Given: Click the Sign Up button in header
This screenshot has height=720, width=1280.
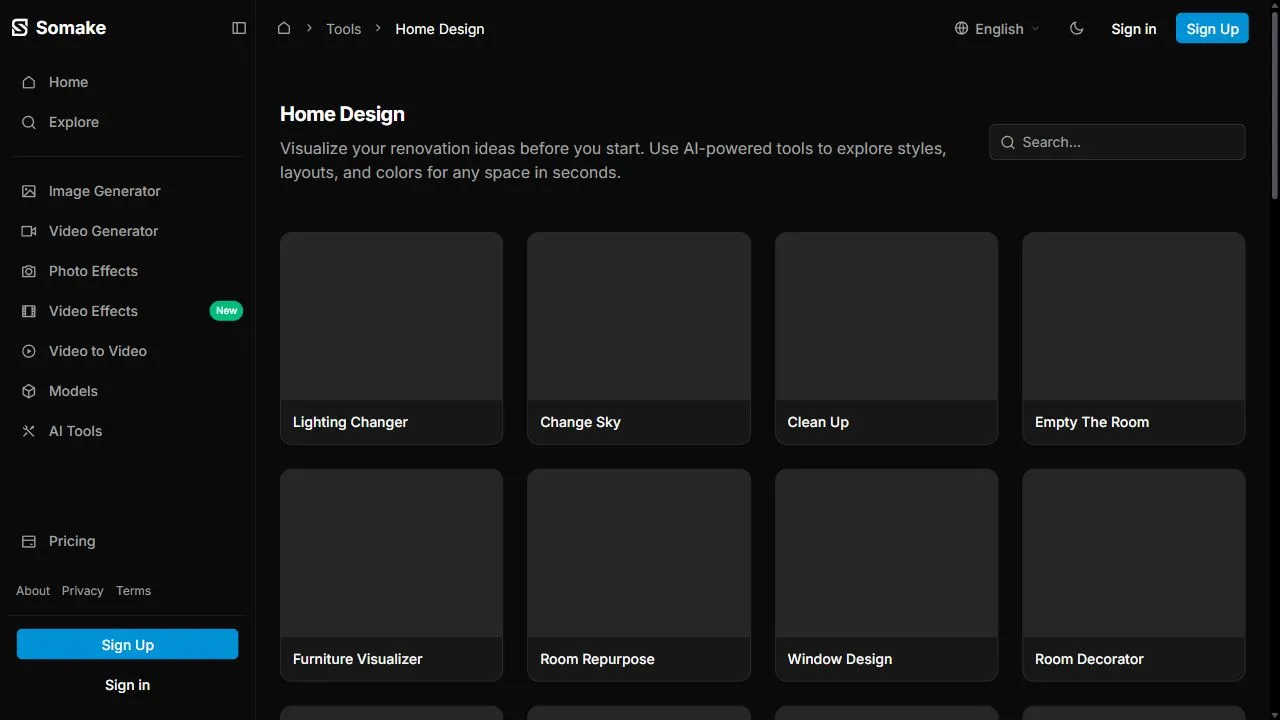Looking at the screenshot, I should [1212, 29].
